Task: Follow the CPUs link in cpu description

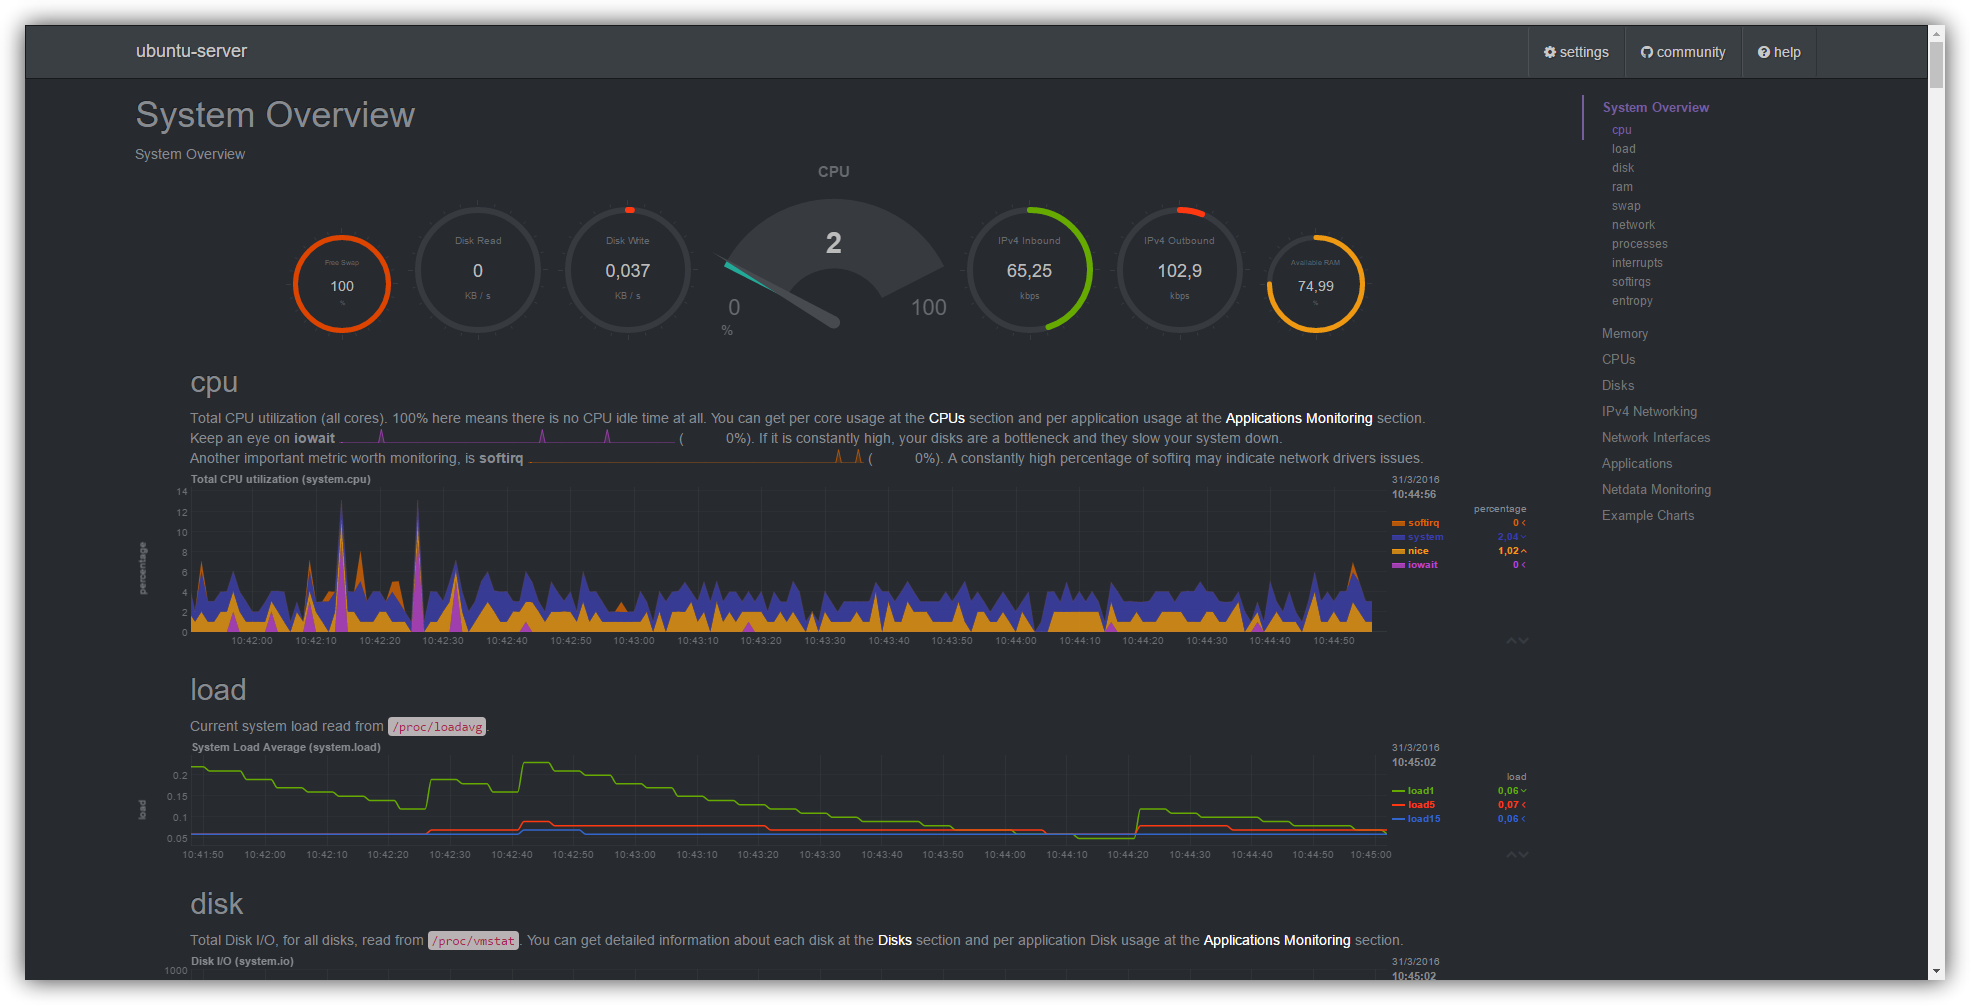Action: click(946, 418)
